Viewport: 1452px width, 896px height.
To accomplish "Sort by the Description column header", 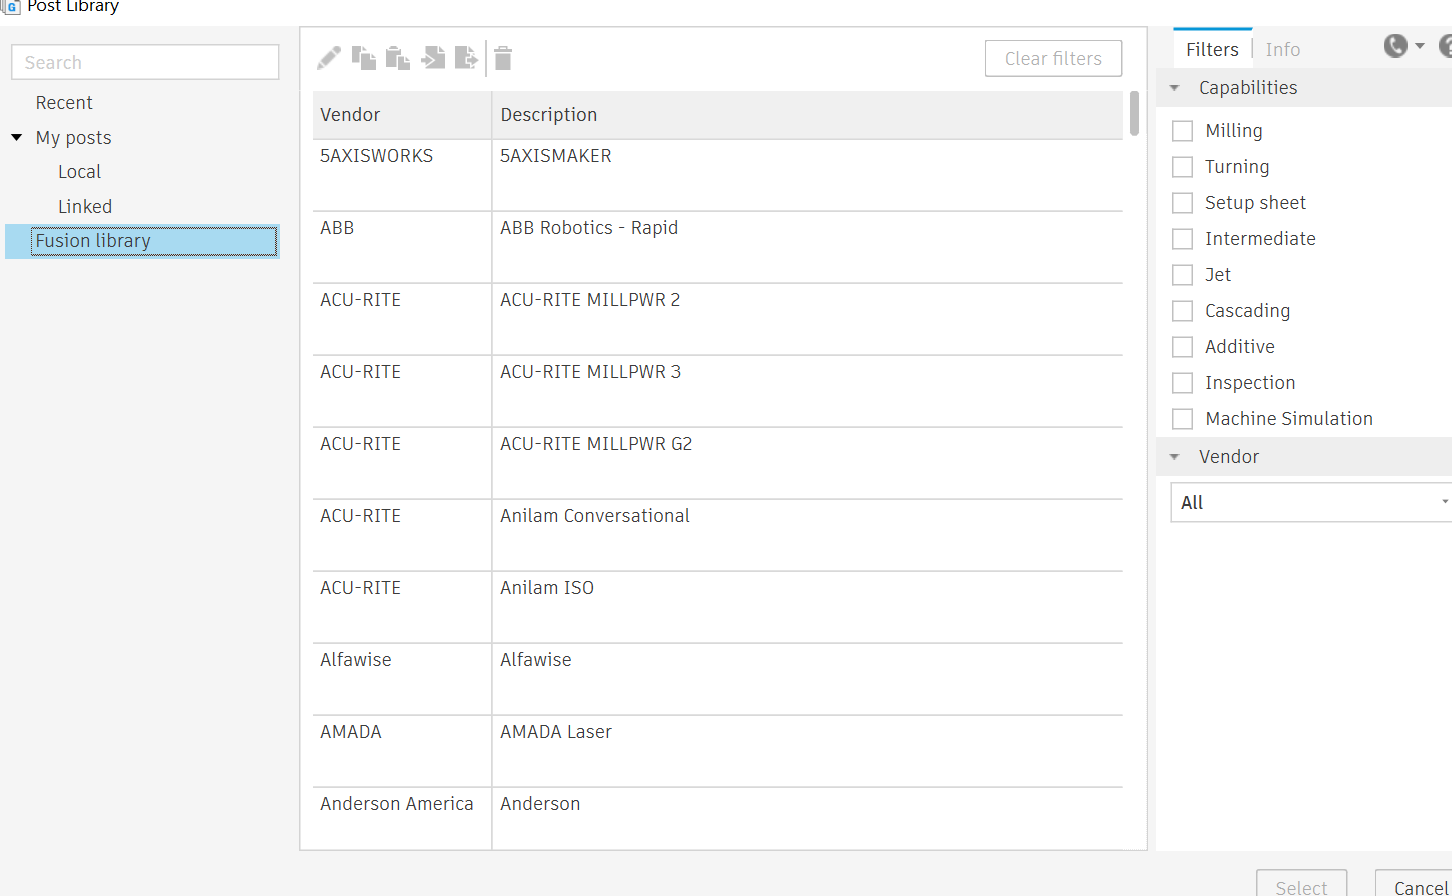I will [x=807, y=115].
